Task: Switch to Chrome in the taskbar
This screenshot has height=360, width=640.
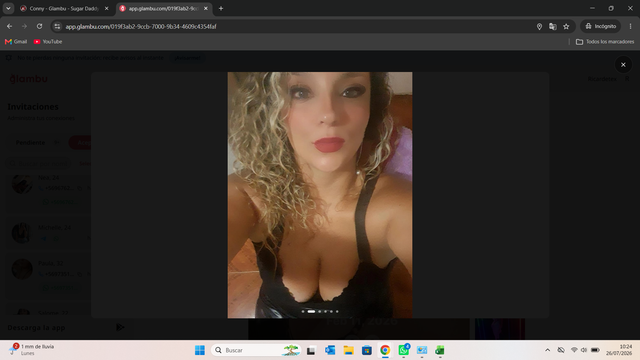Action: click(x=385, y=350)
